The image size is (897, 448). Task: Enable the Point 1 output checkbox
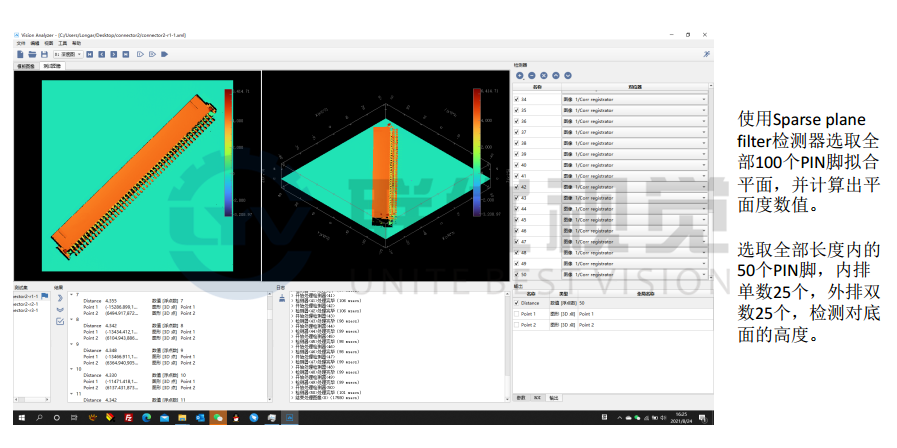click(518, 313)
